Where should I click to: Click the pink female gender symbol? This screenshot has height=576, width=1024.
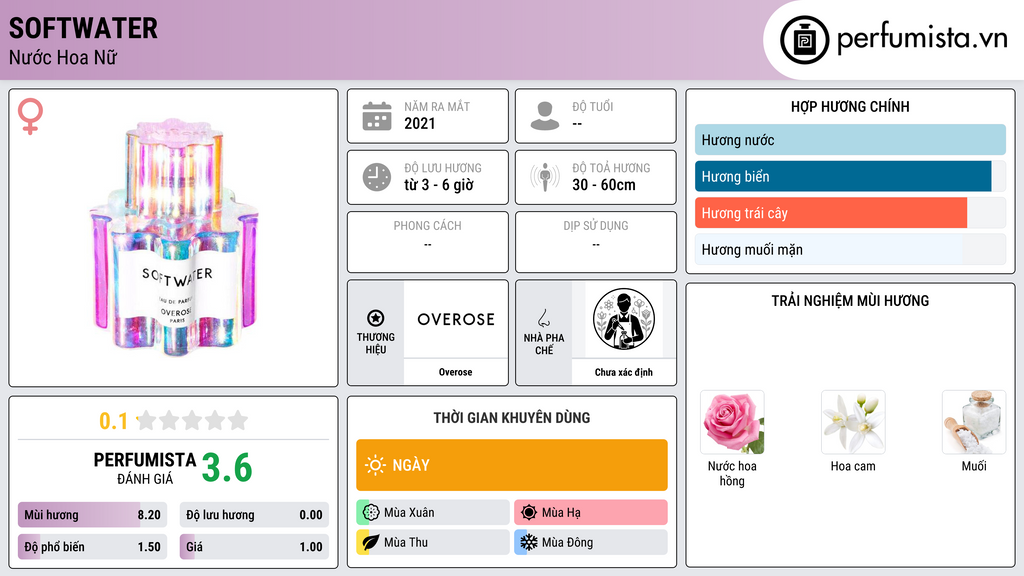tap(30, 116)
